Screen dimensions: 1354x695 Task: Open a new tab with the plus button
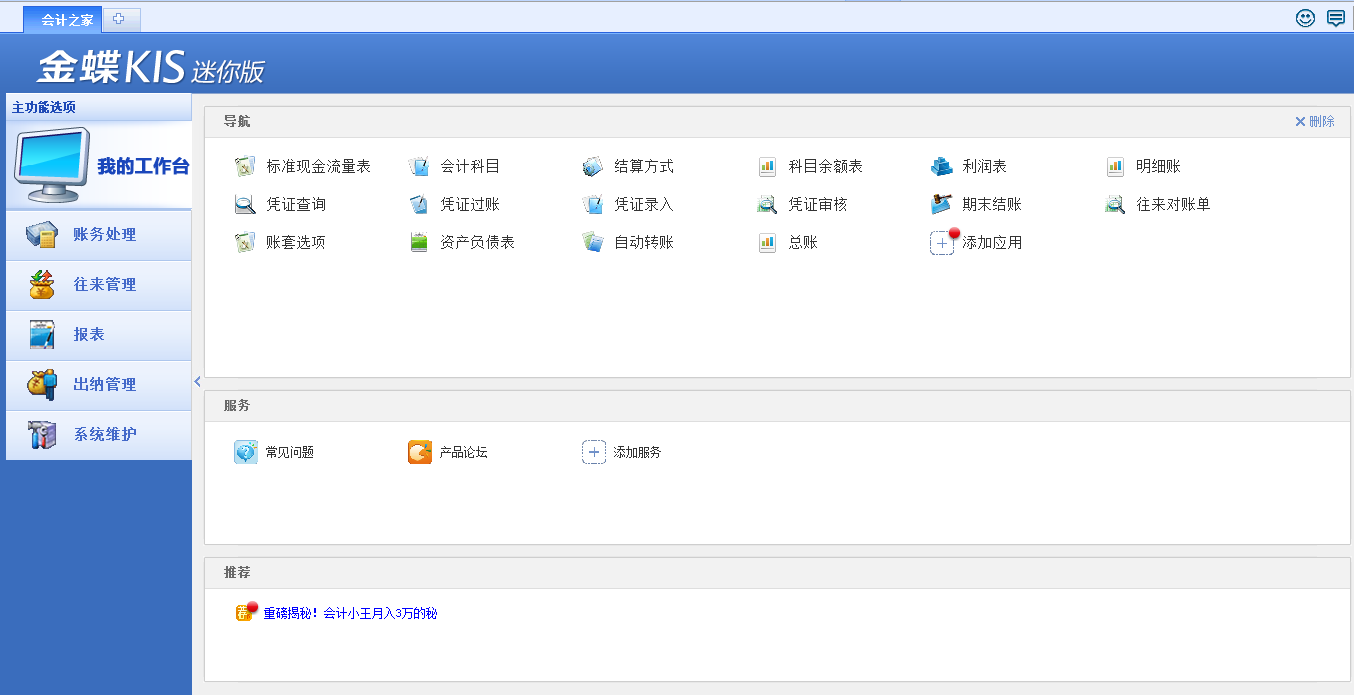pyautogui.click(x=120, y=18)
